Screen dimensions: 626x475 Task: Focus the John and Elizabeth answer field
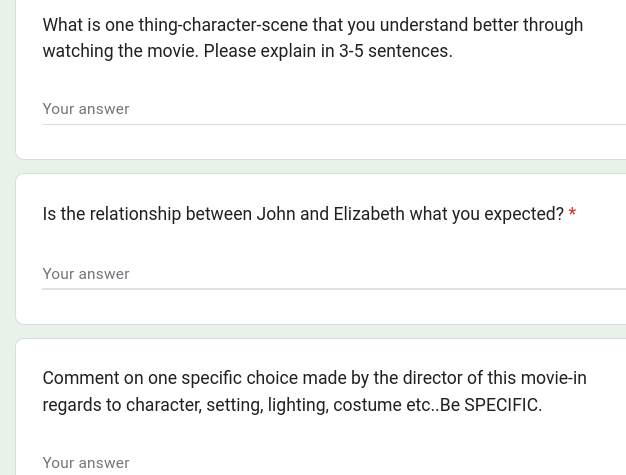point(334,274)
